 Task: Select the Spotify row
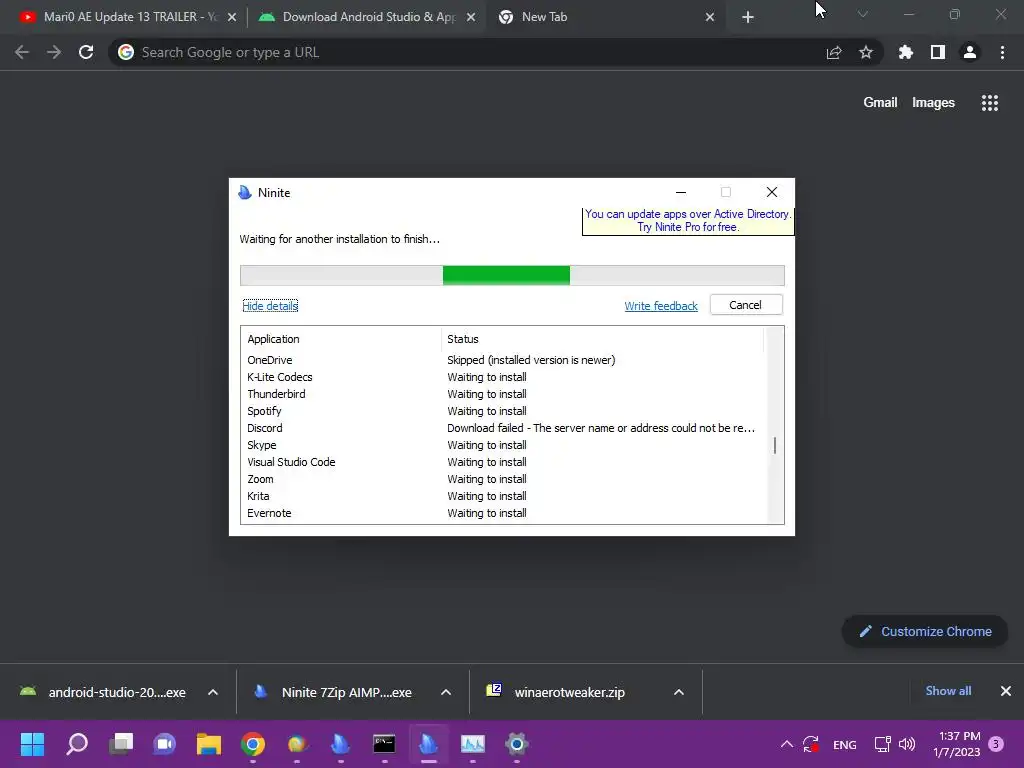(x=502, y=411)
